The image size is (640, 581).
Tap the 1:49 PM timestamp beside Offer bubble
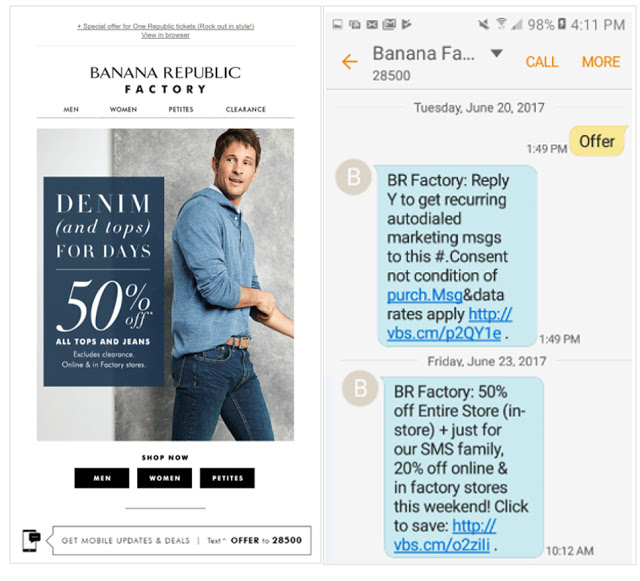[x=547, y=149]
